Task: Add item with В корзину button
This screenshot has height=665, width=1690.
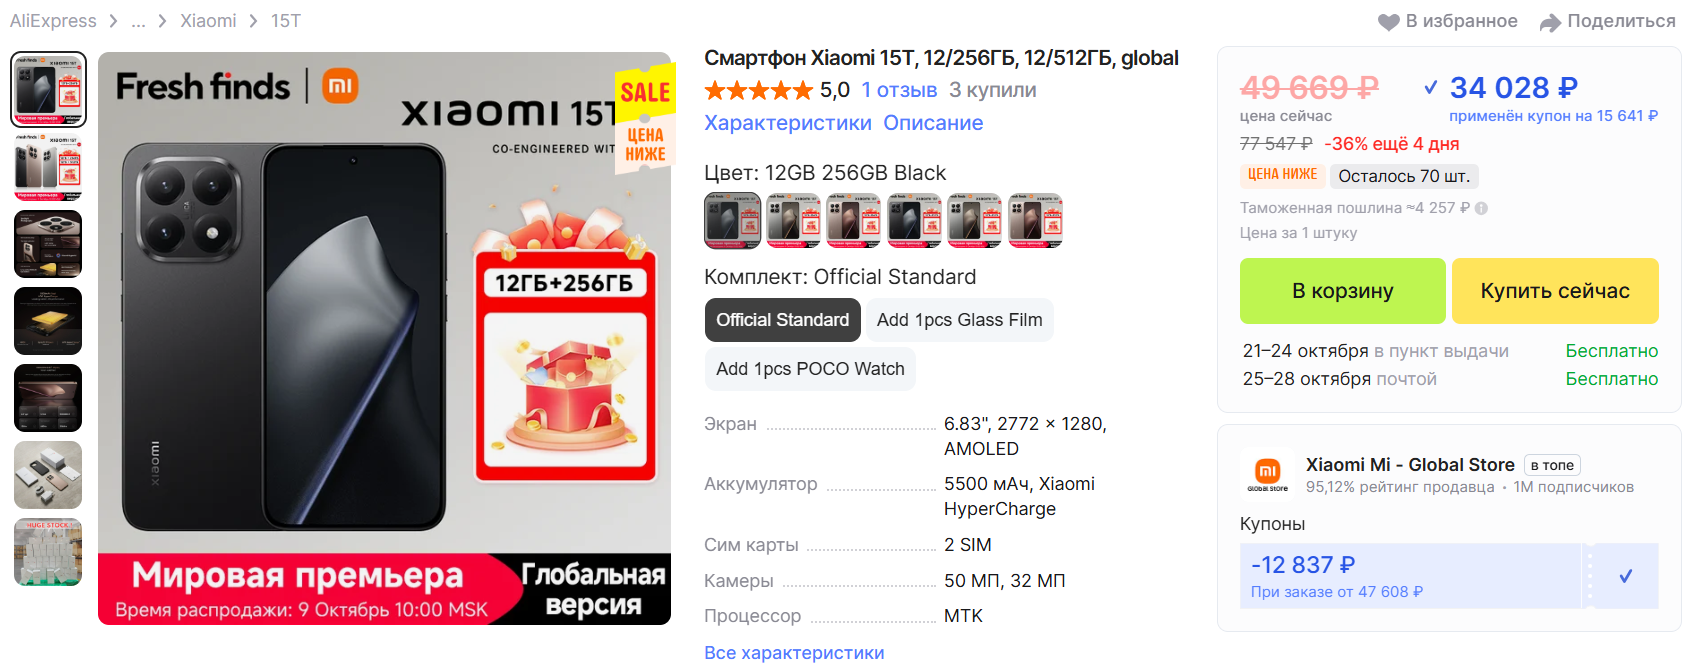Action: click(x=1343, y=291)
